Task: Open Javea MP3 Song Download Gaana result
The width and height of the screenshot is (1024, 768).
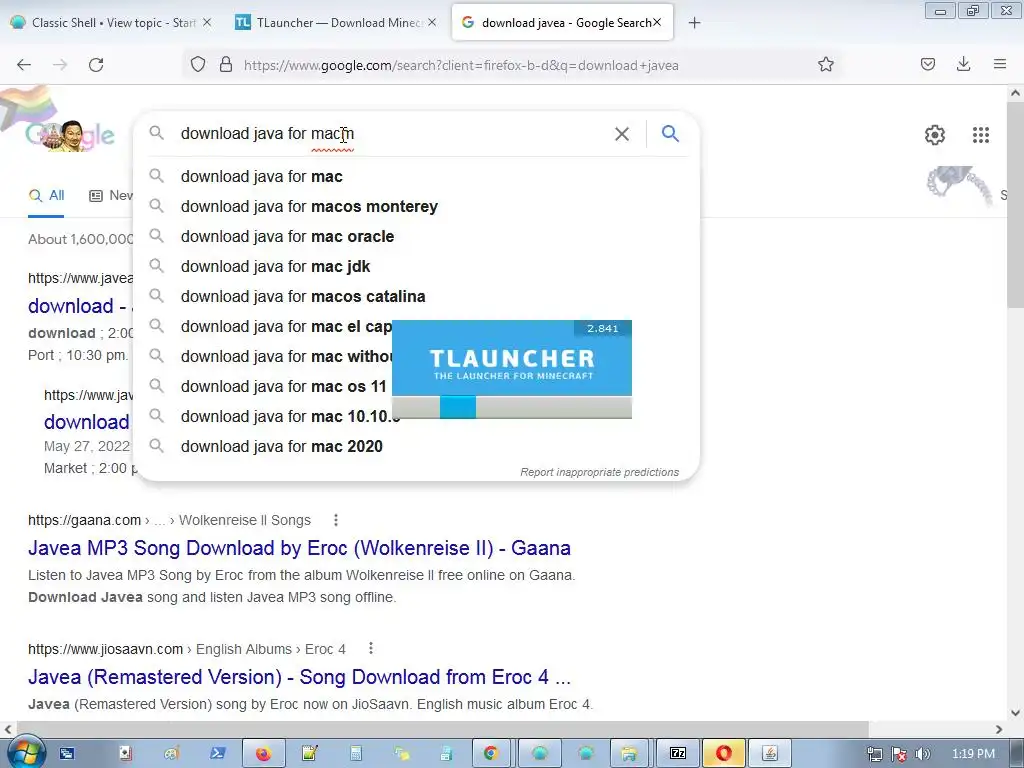Action: (x=299, y=548)
